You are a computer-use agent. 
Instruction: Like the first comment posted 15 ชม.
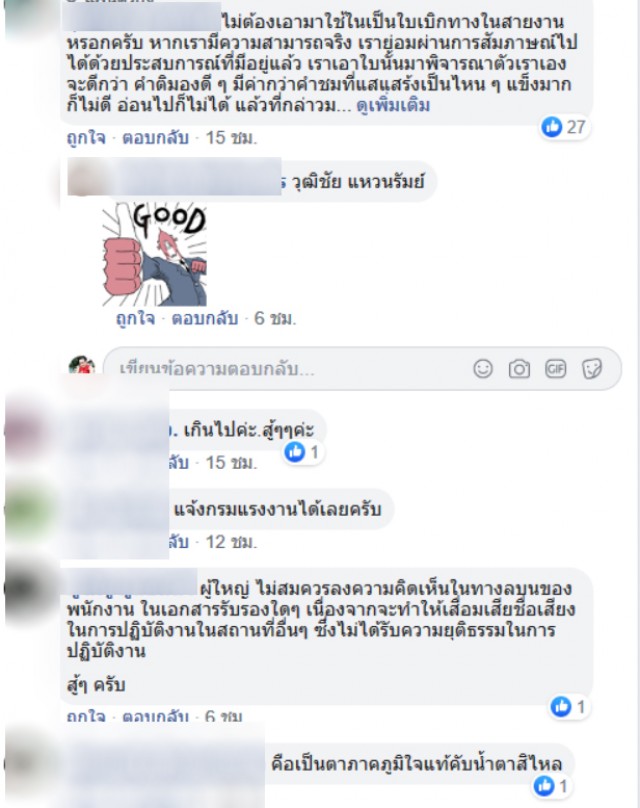click(x=86, y=138)
